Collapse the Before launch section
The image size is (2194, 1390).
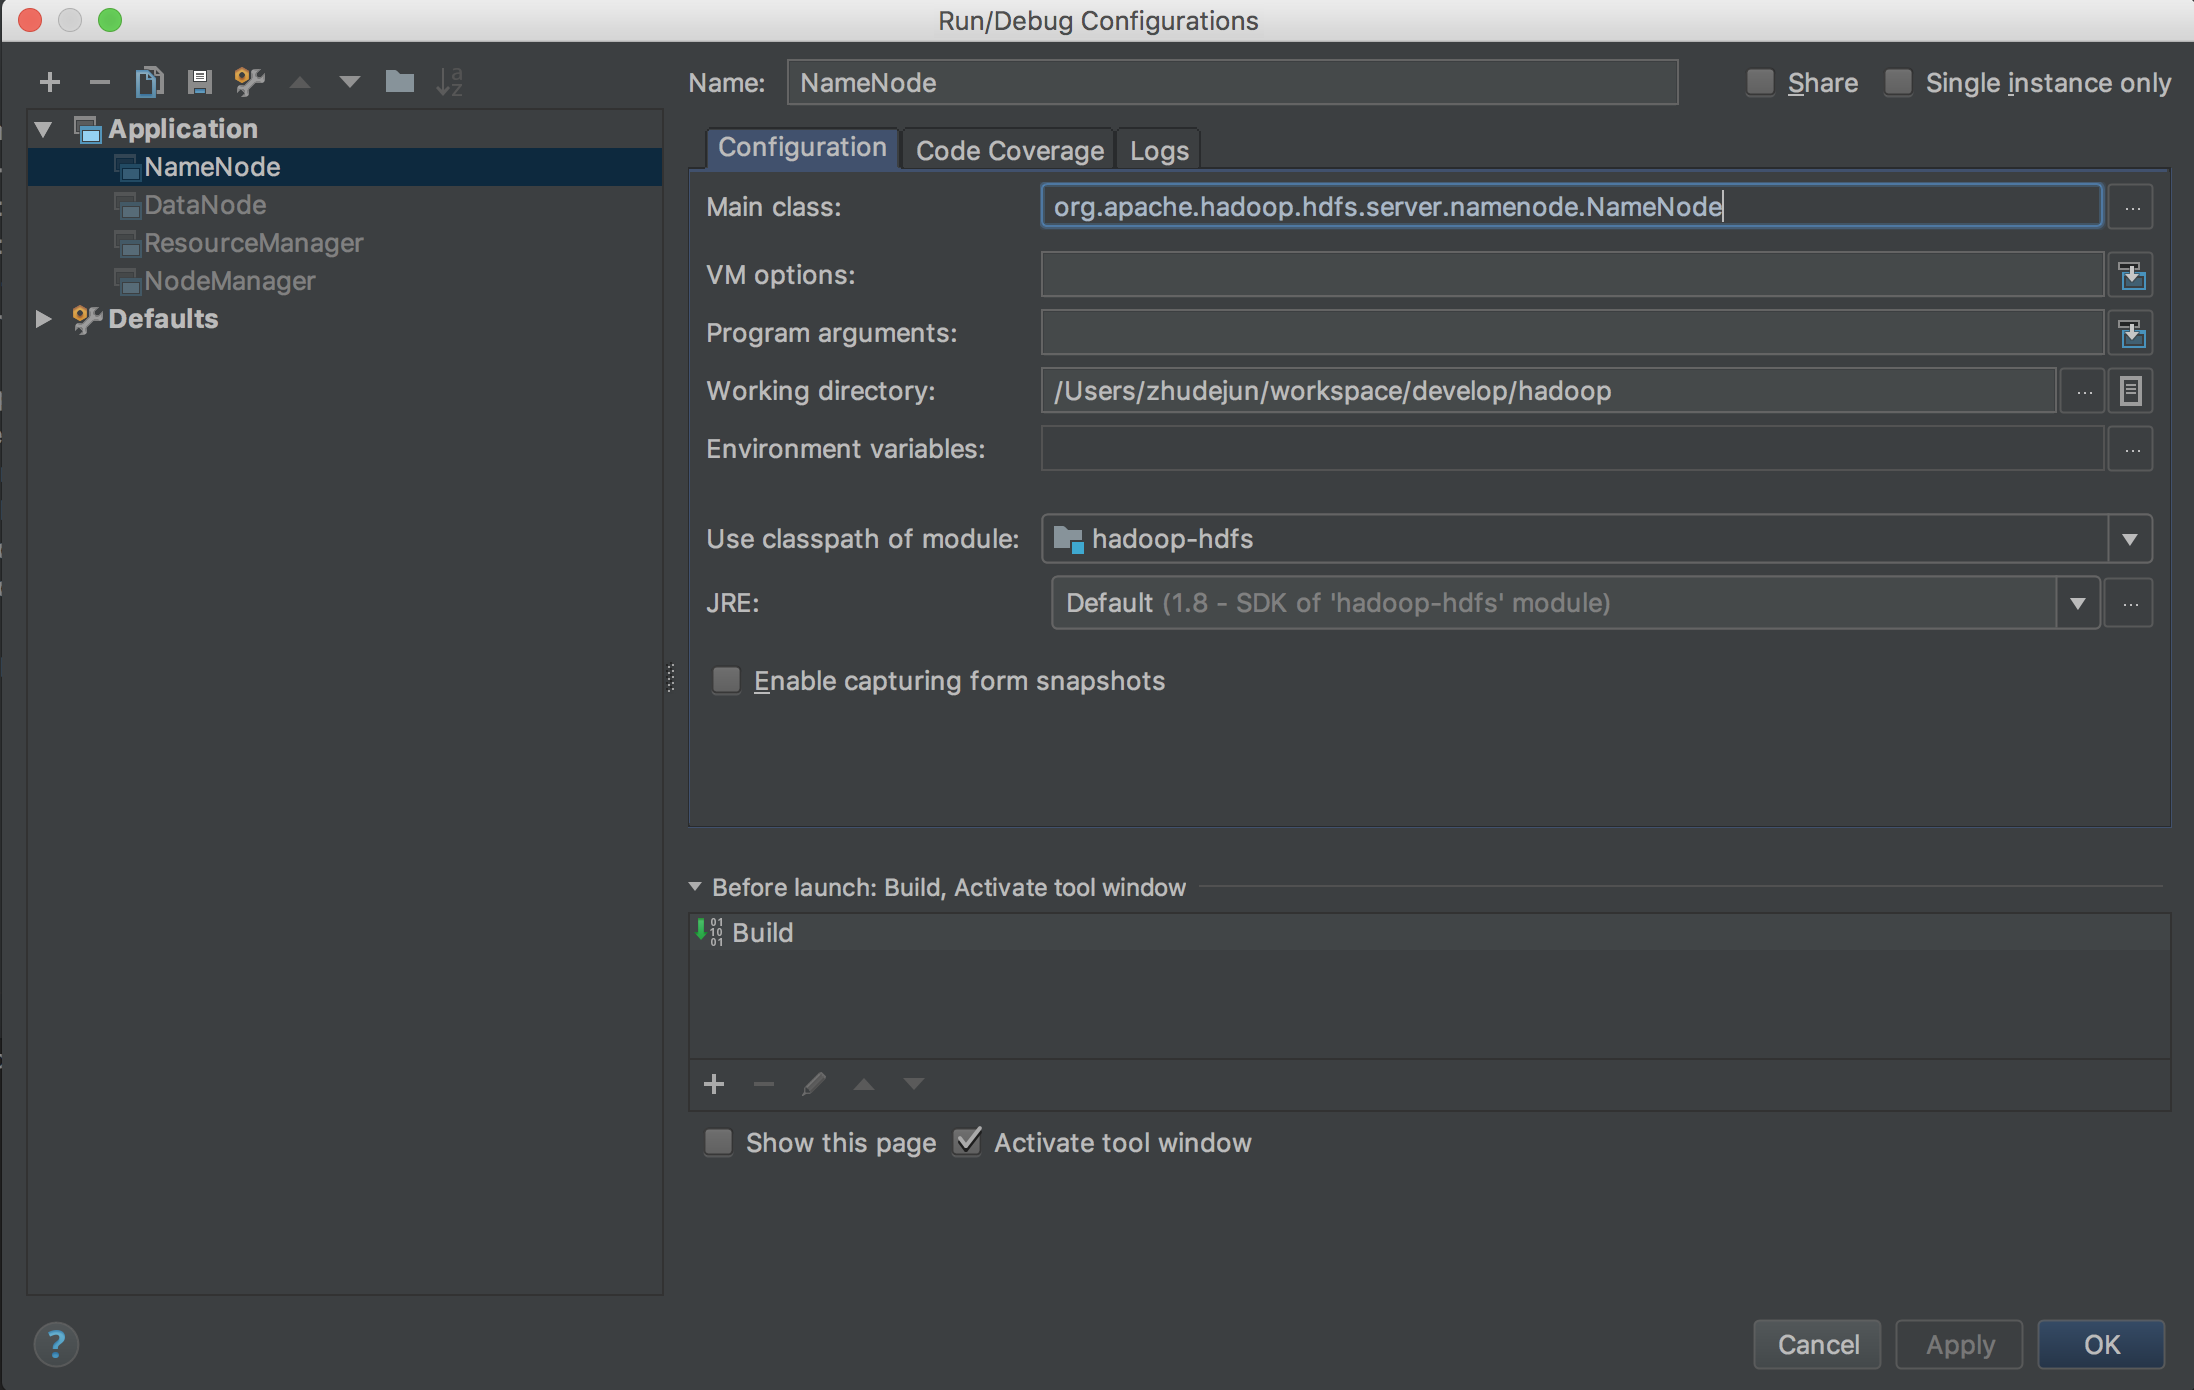(695, 887)
